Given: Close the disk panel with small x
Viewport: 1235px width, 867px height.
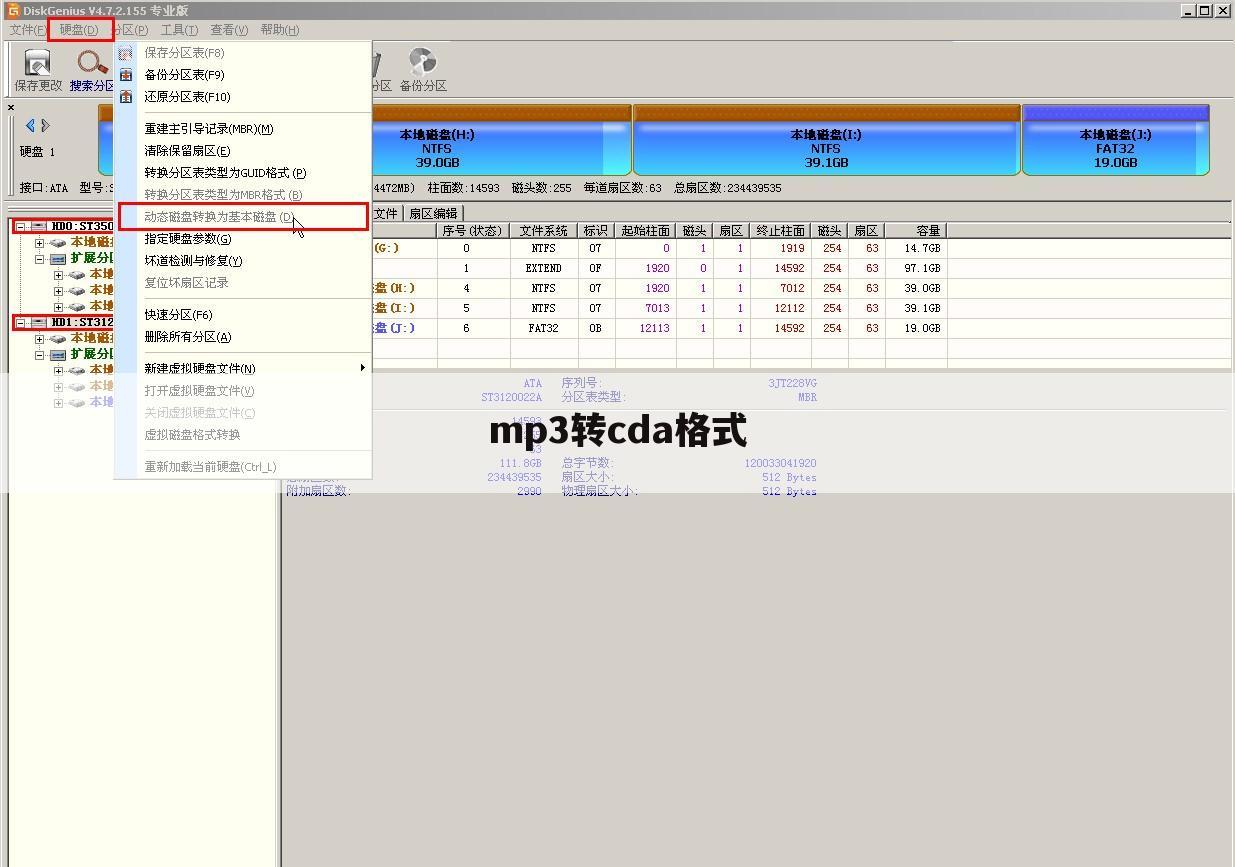Looking at the screenshot, I should point(11,107).
